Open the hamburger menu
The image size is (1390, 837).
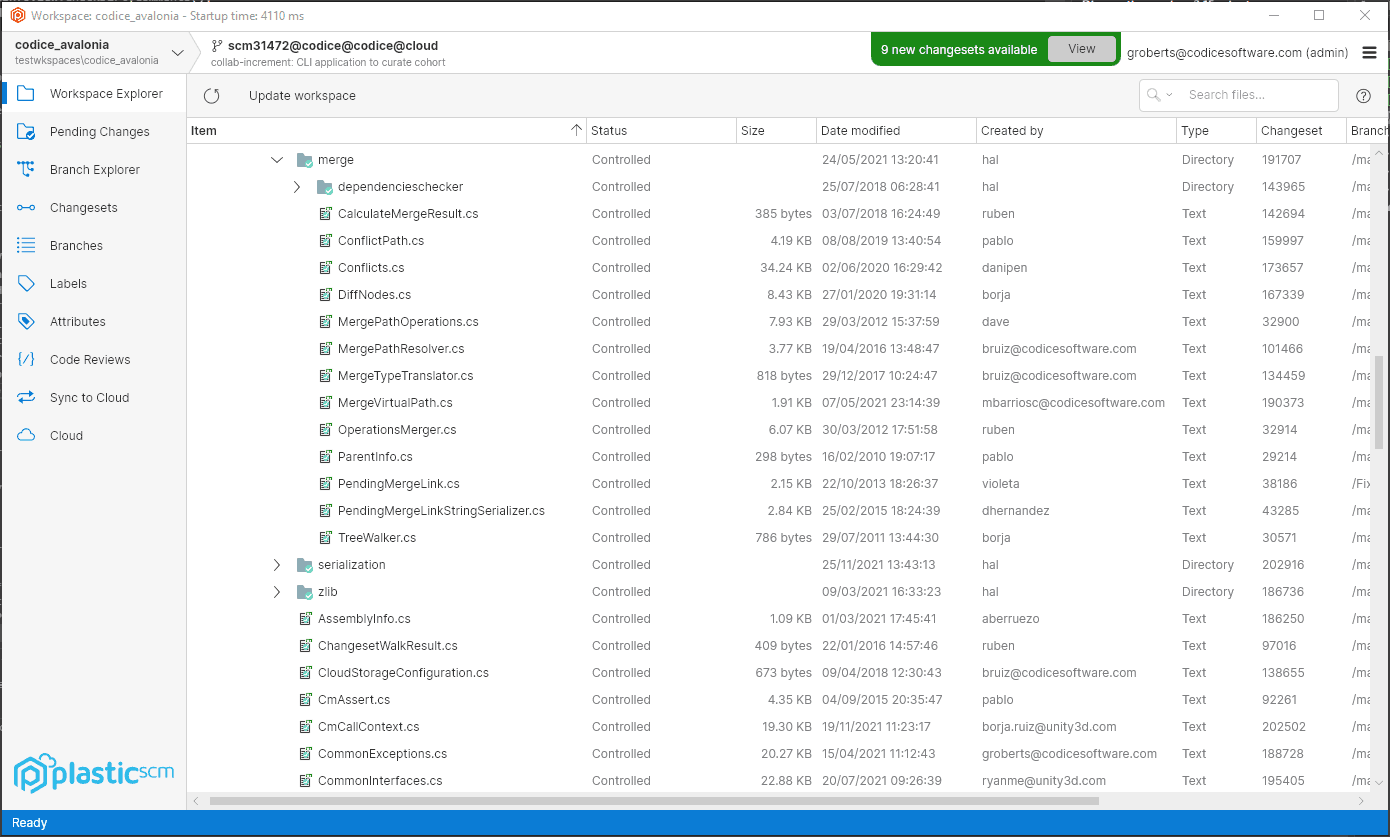tap(1369, 52)
